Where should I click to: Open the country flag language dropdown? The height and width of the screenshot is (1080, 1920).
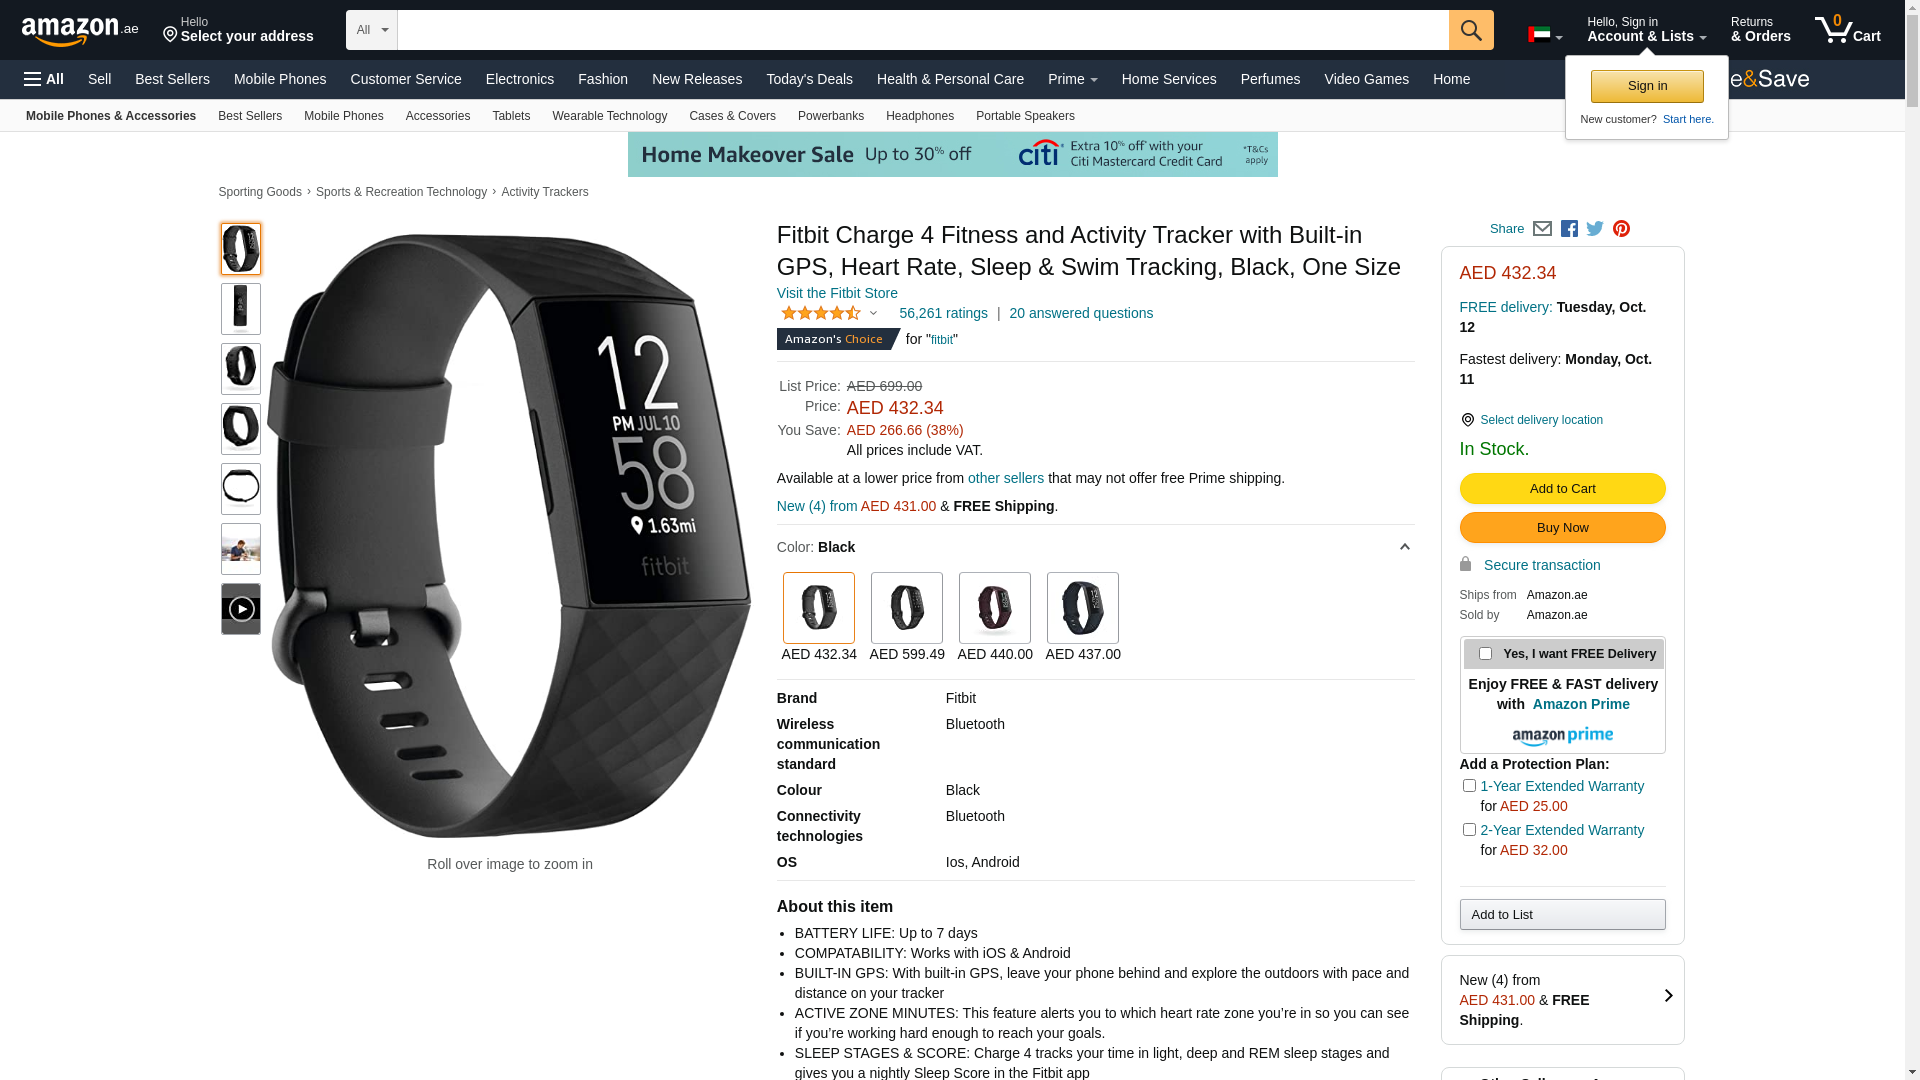1545,35
